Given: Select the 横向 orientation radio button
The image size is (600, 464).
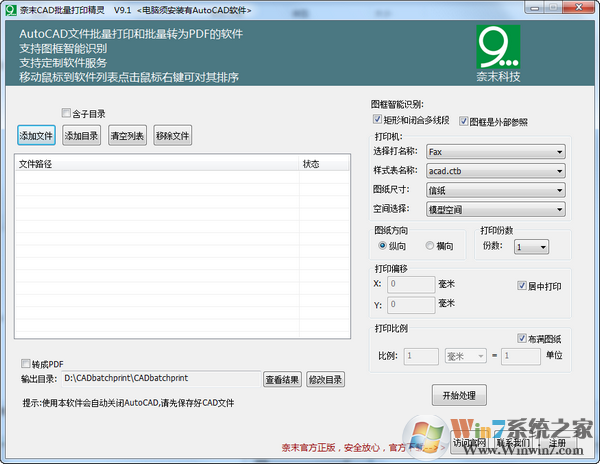Looking at the screenshot, I should coord(431,246).
